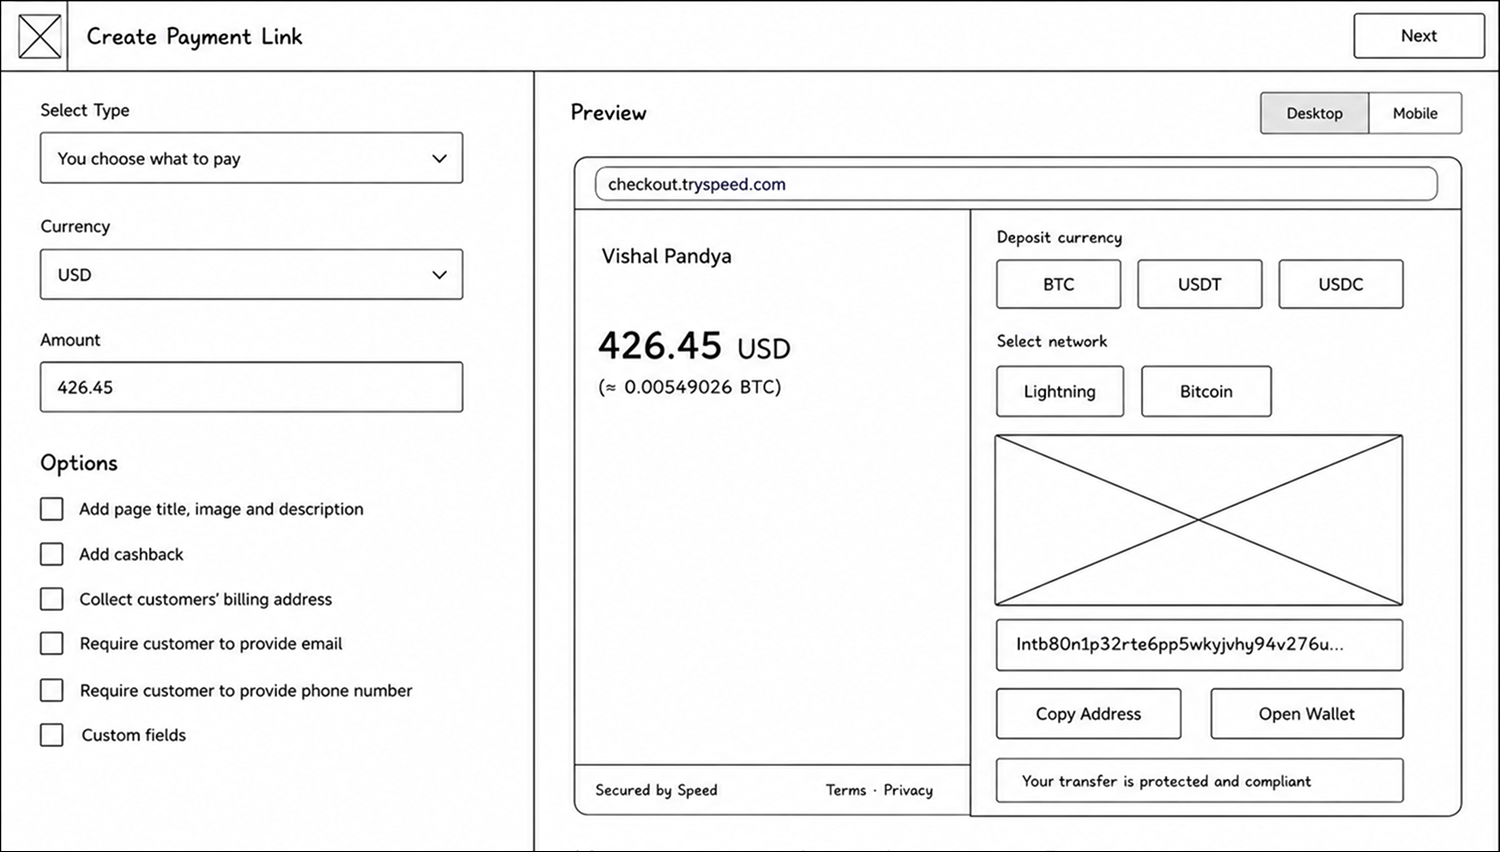Click the lntb80n1p32 payment address field
The image size is (1500, 852).
1199,645
